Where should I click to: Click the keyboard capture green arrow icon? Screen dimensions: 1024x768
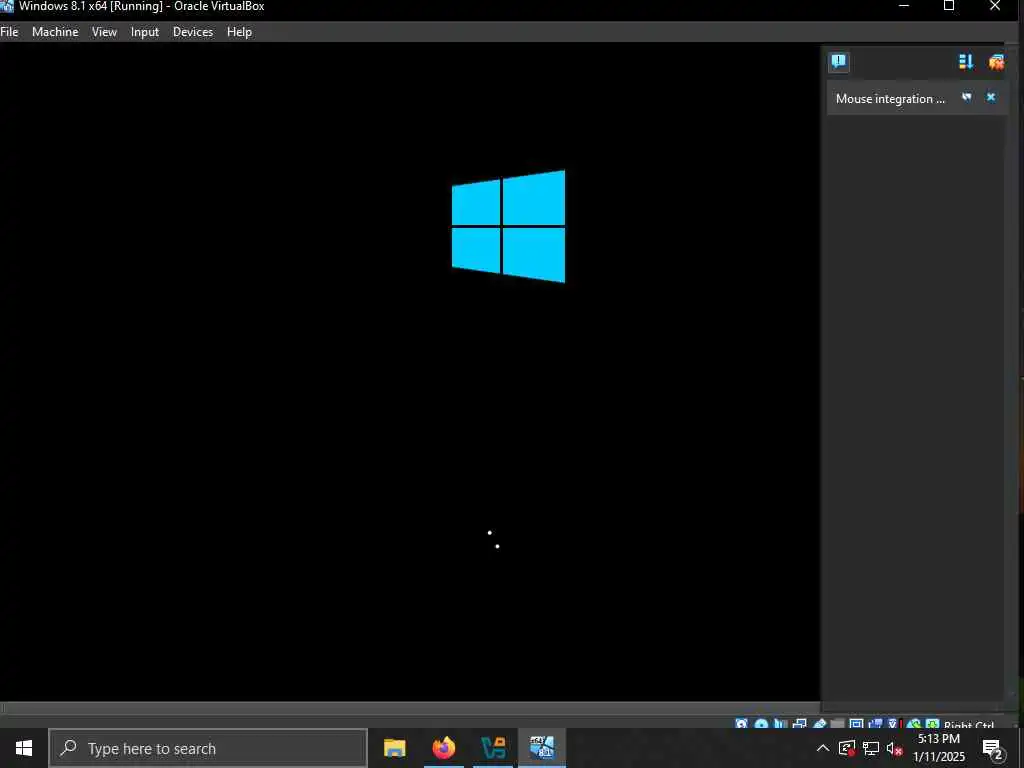coord(933,724)
